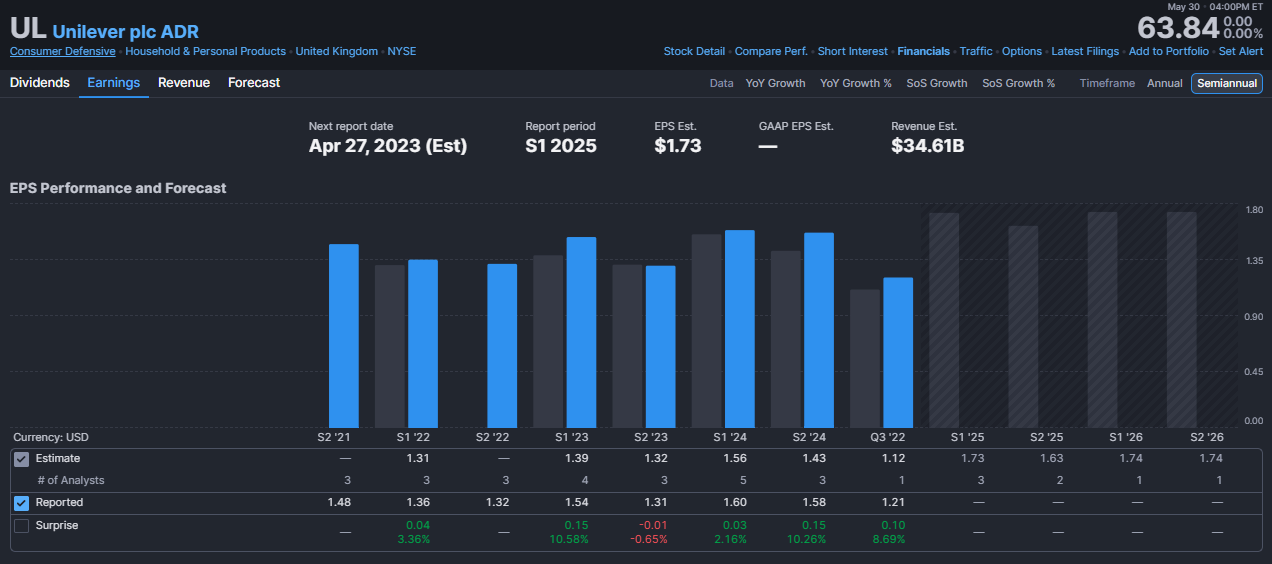Click Add to Portfolio link

[x=1169, y=51]
